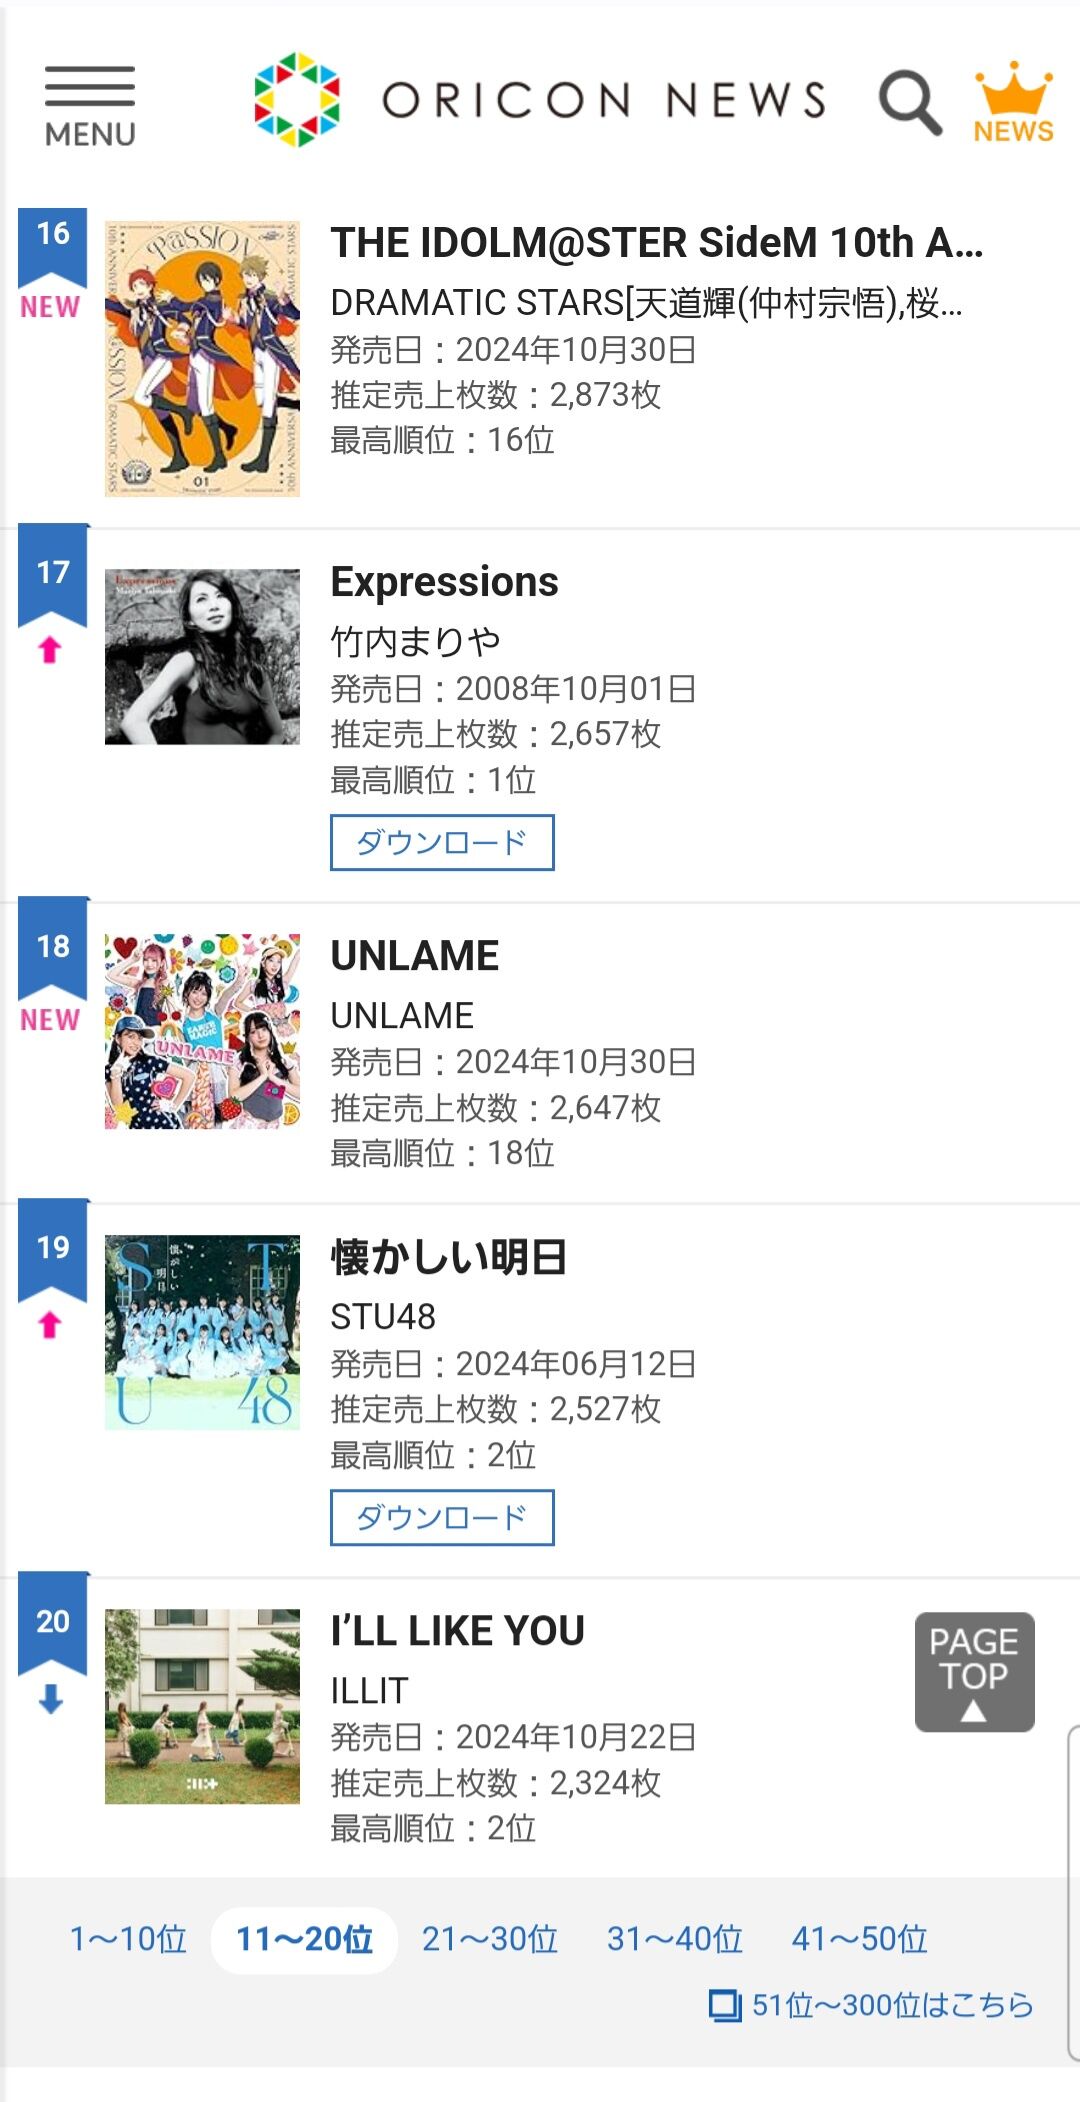Open the I'LL LIKE YOU cover image
Image resolution: width=1080 pixels, height=2102 pixels.
(x=202, y=1706)
